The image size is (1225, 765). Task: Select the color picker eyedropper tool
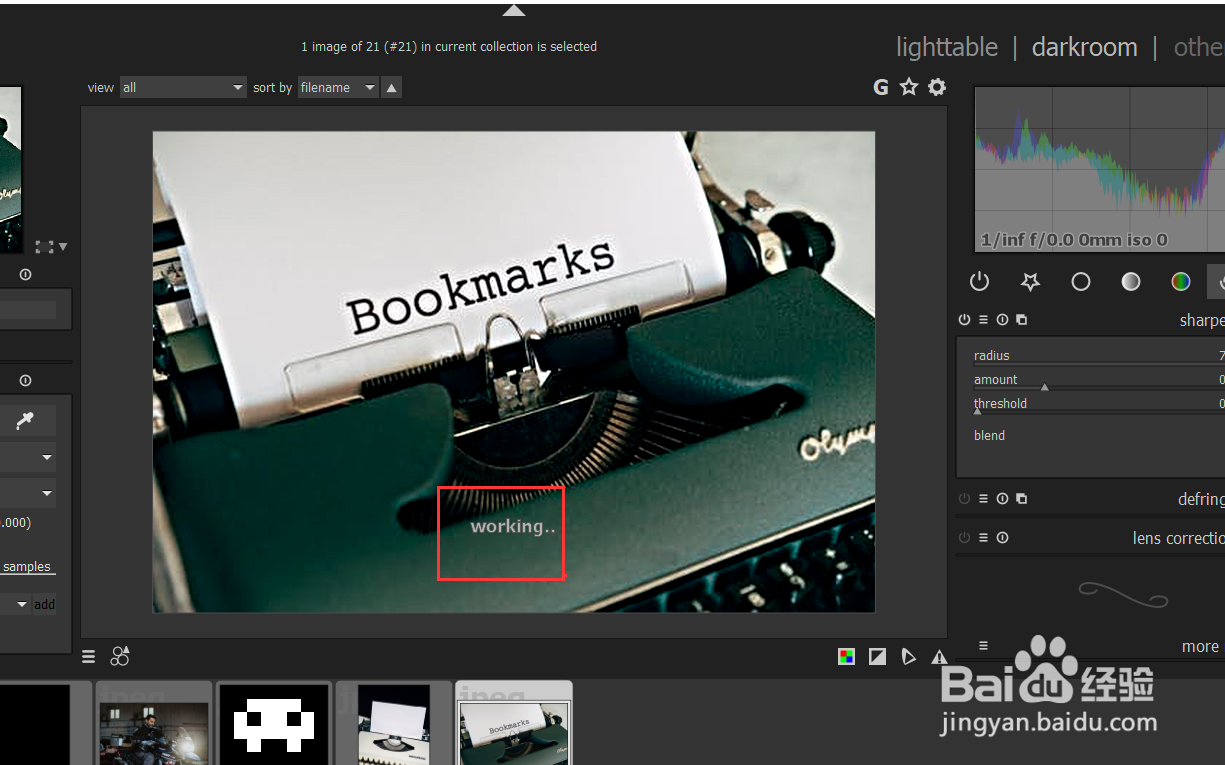[25, 422]
